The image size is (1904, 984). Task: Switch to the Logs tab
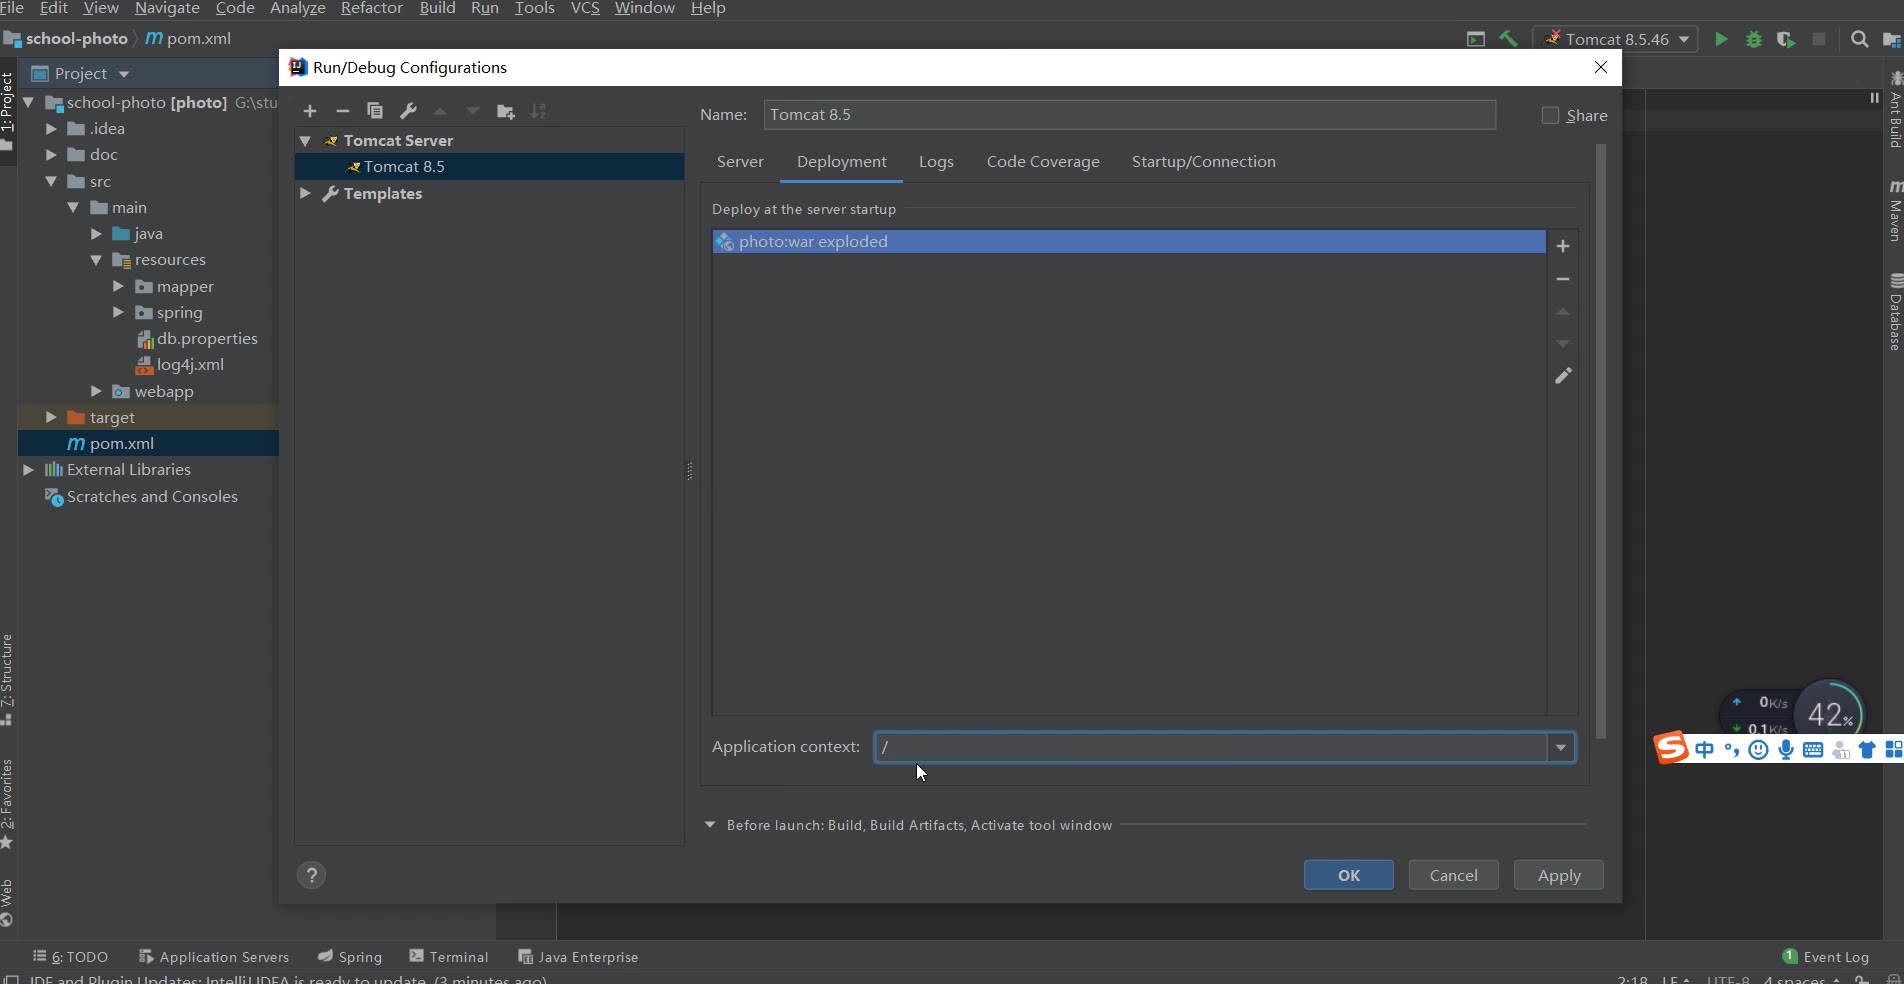[x=936, y=161]
